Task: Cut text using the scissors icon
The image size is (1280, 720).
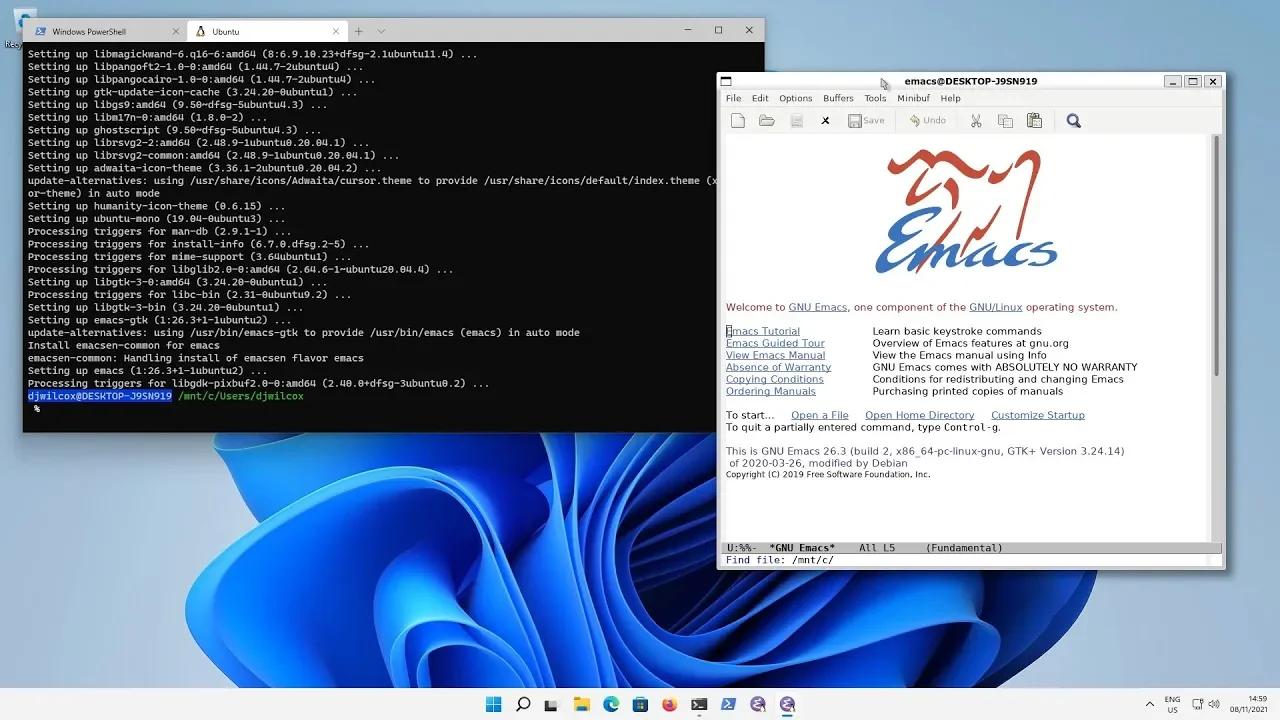Action: click(x=975, y=120)
